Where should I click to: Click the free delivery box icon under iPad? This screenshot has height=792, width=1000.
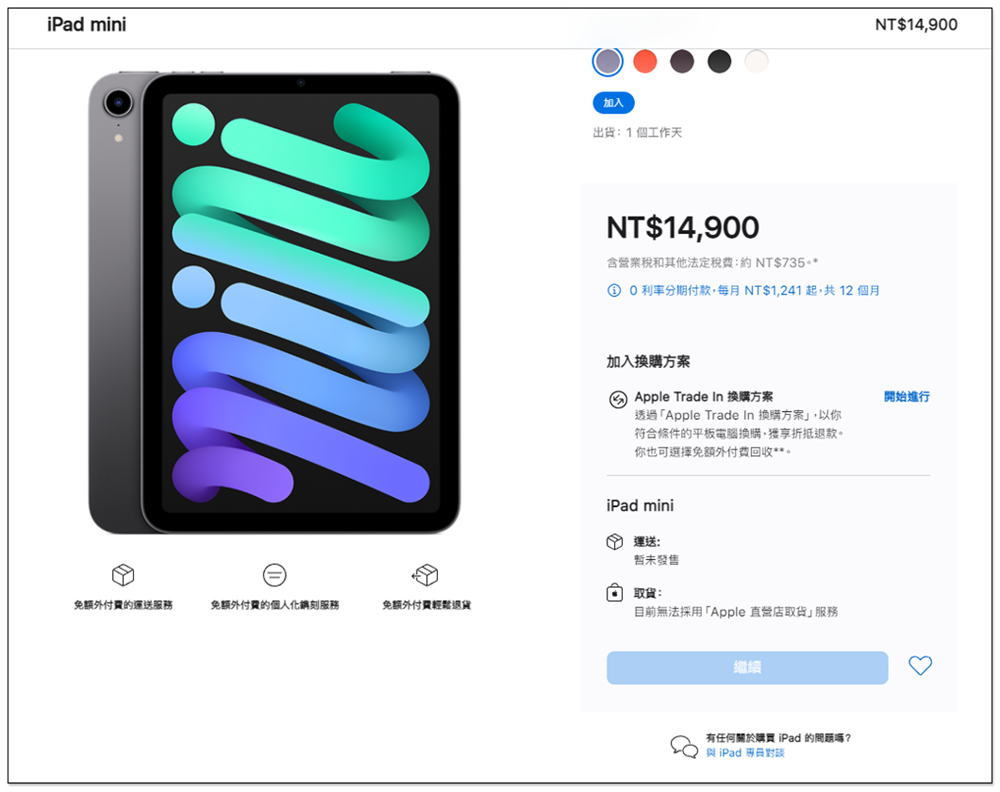coord(123,575)
